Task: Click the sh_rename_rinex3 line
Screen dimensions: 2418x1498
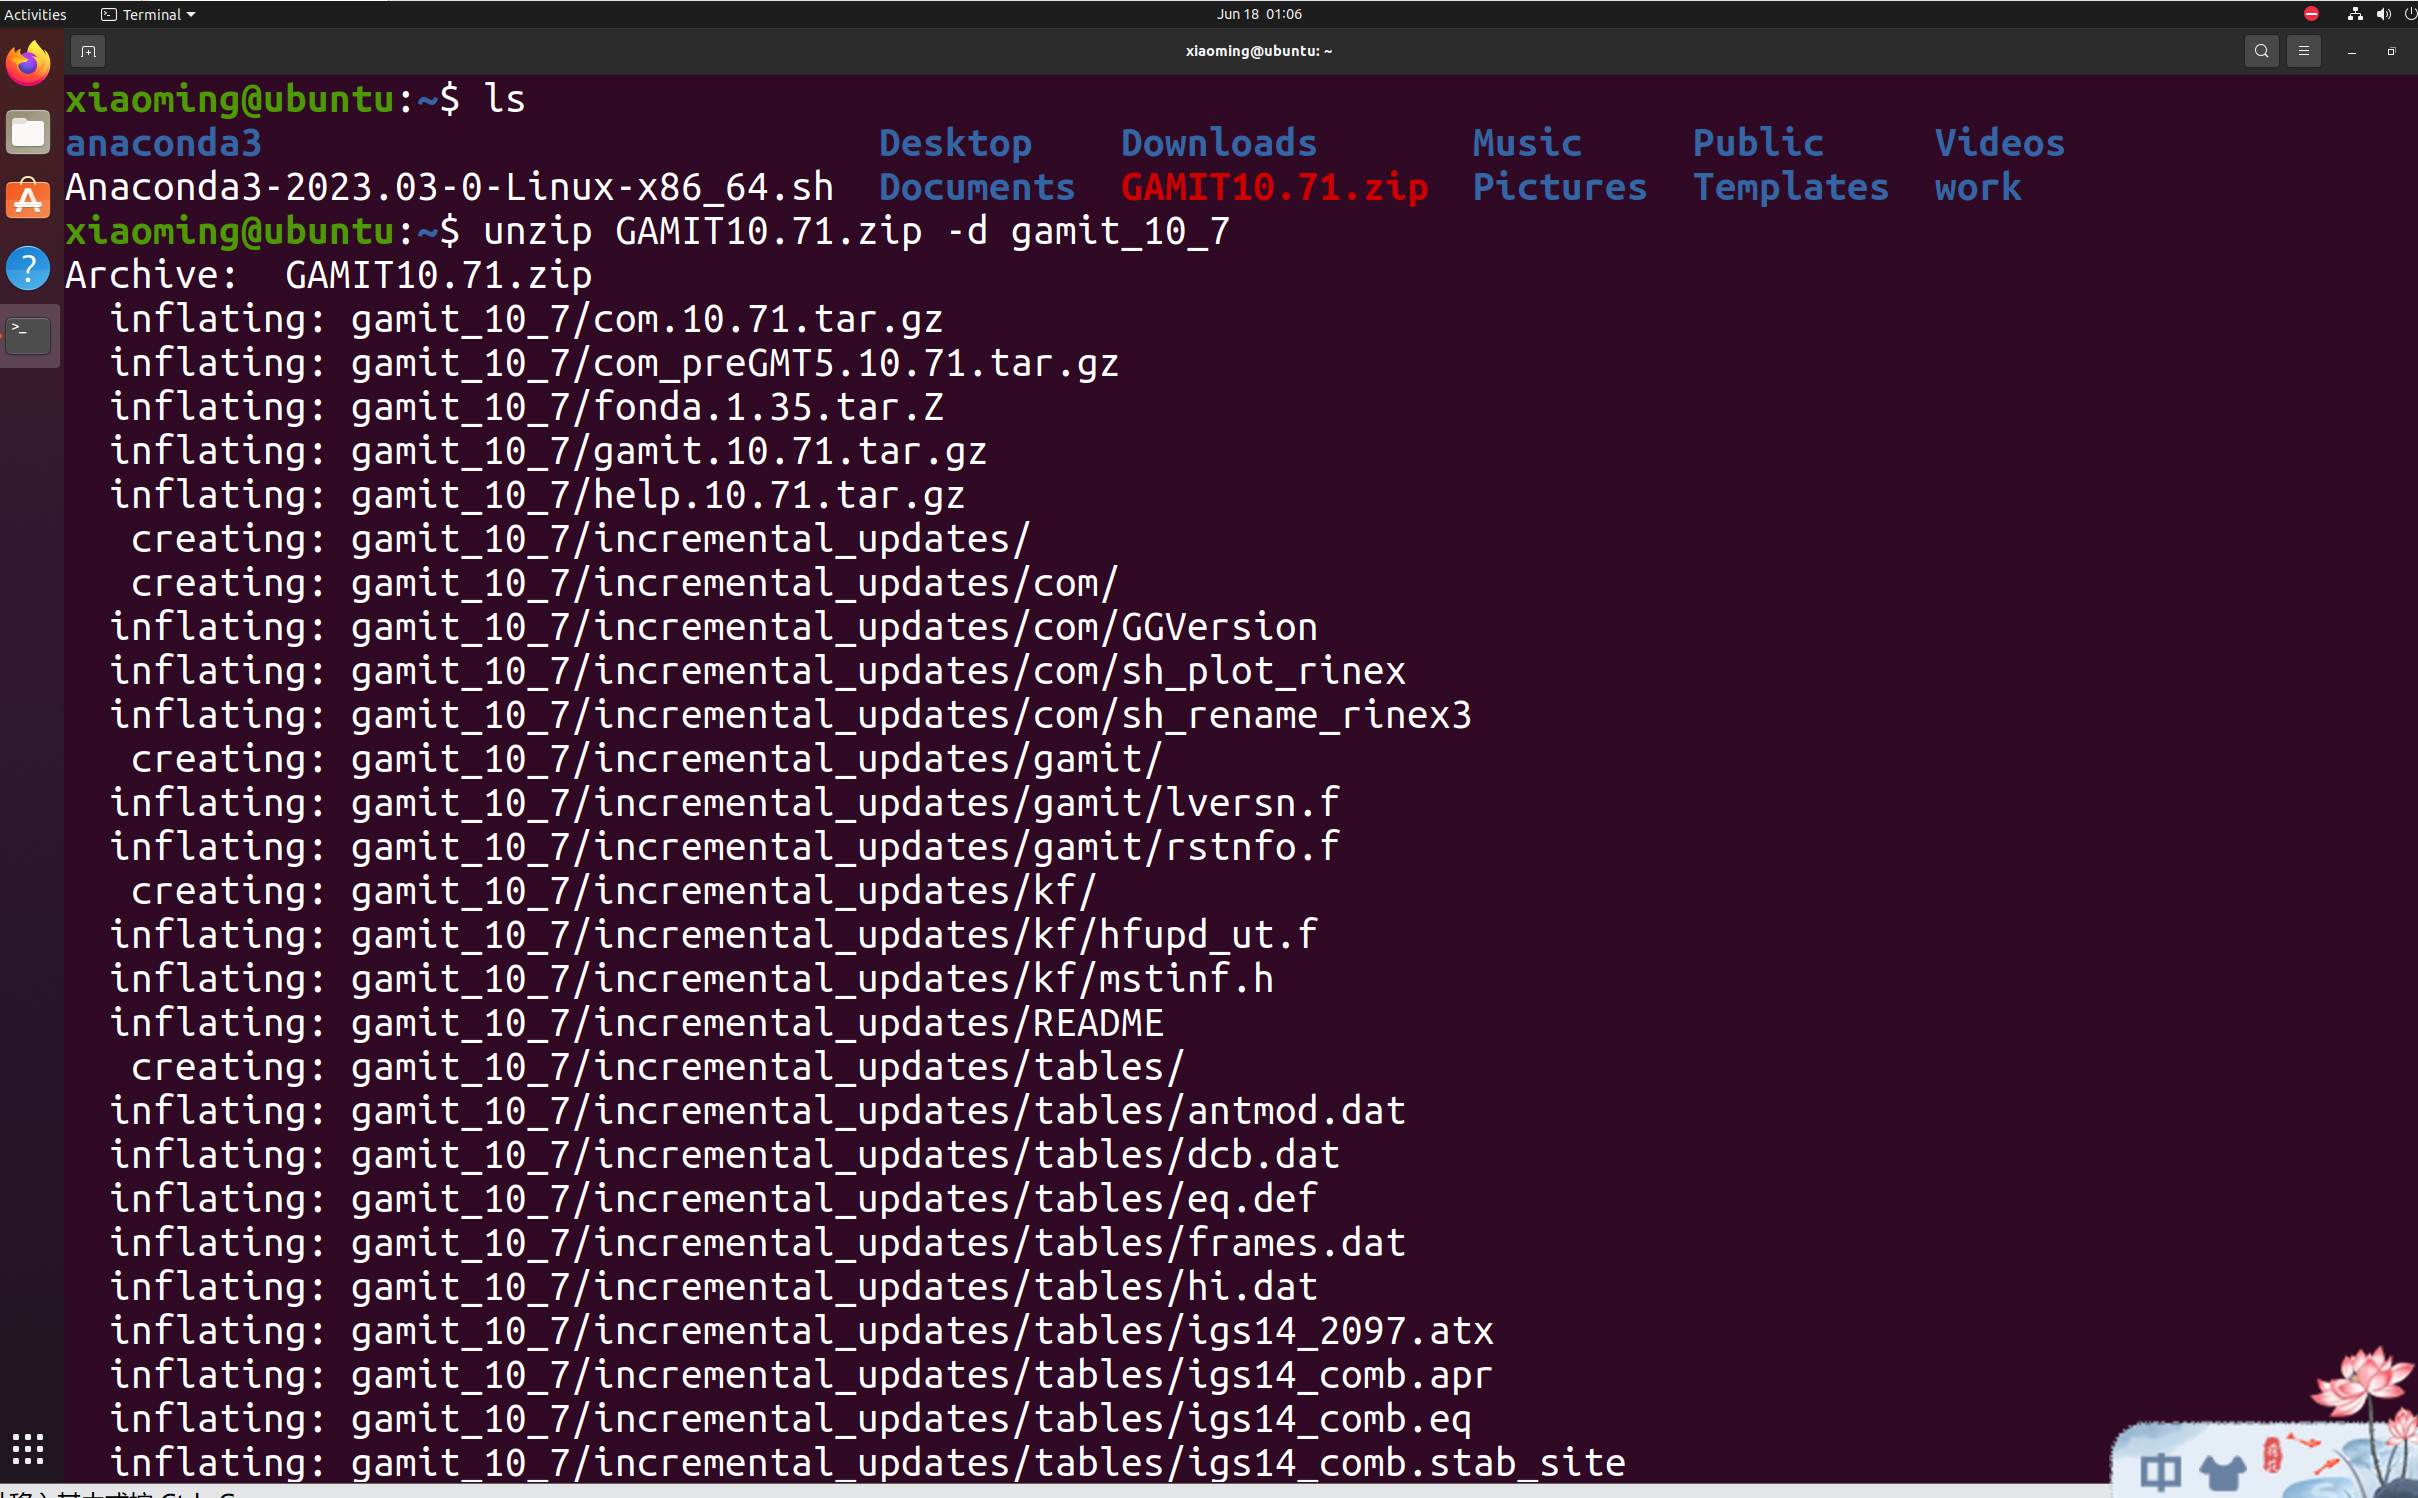Action: pos(791,715)
